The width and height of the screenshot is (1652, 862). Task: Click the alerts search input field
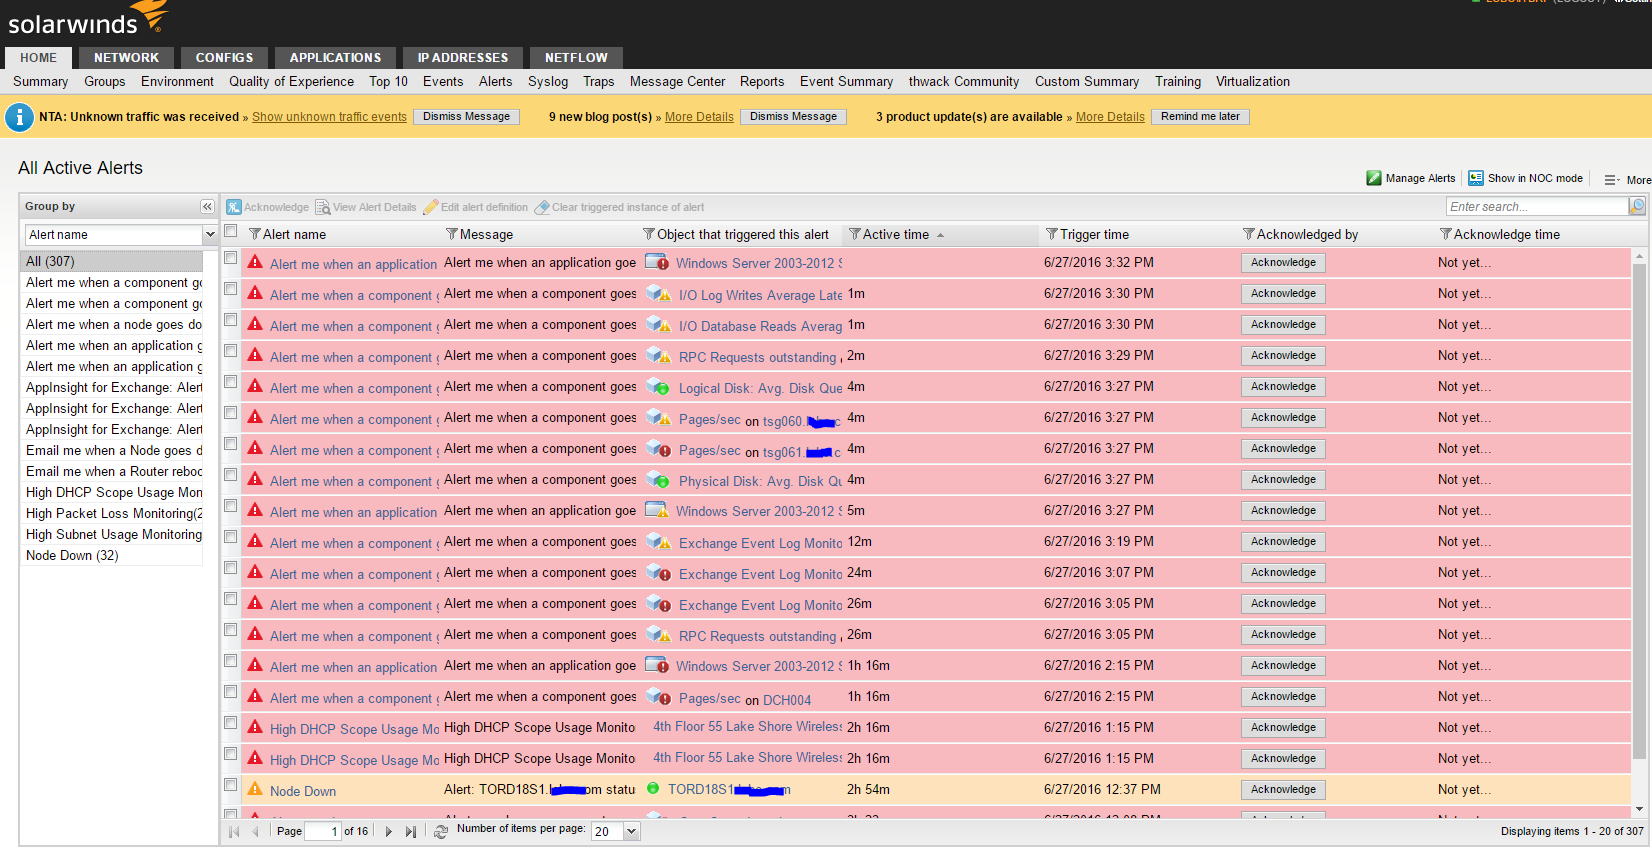(x=1537, y=206)
